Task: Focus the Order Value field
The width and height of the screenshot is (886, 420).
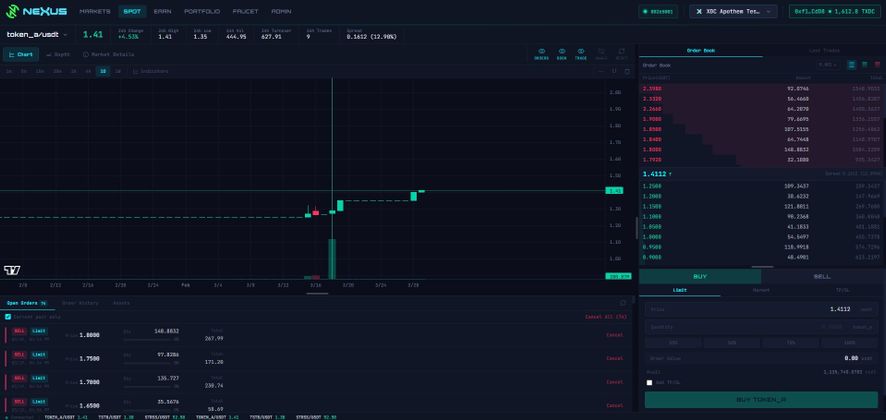Action: (762, 358)
